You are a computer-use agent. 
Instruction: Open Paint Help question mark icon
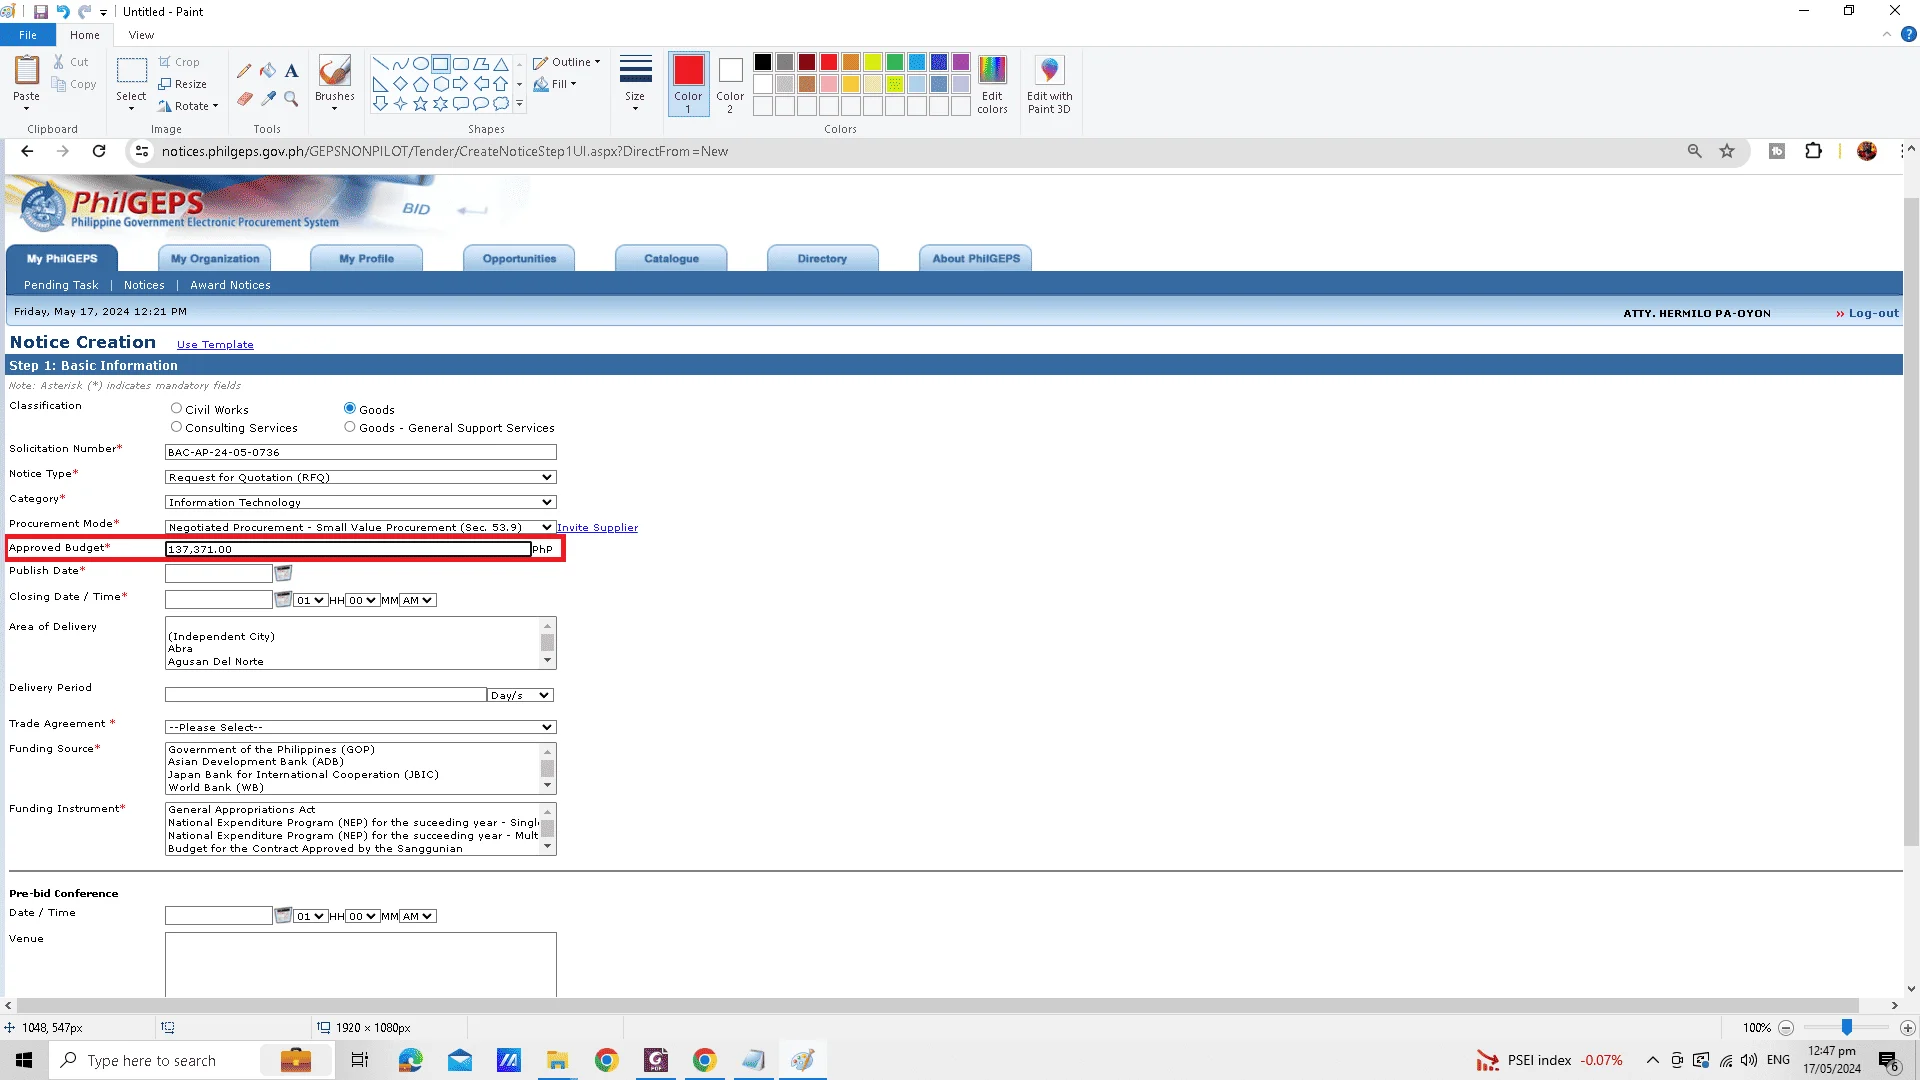pos(1909,34)
